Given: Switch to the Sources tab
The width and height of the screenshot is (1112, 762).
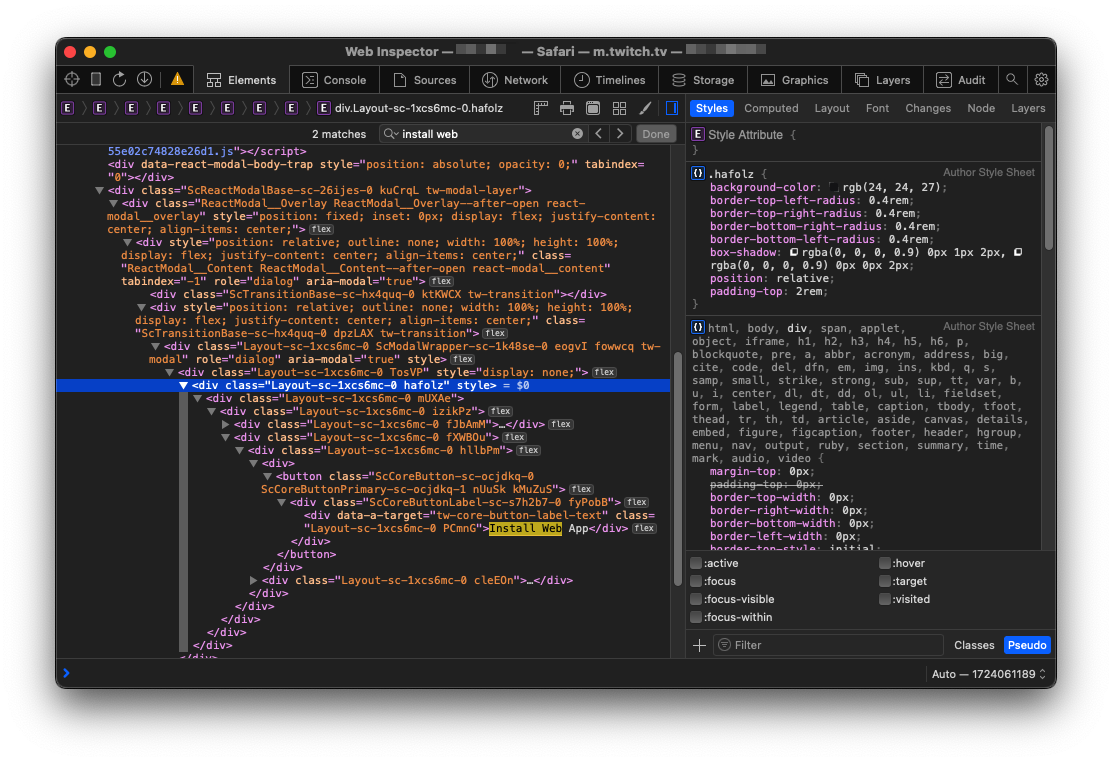Looking at the screenshot, I should coord(425,79).
